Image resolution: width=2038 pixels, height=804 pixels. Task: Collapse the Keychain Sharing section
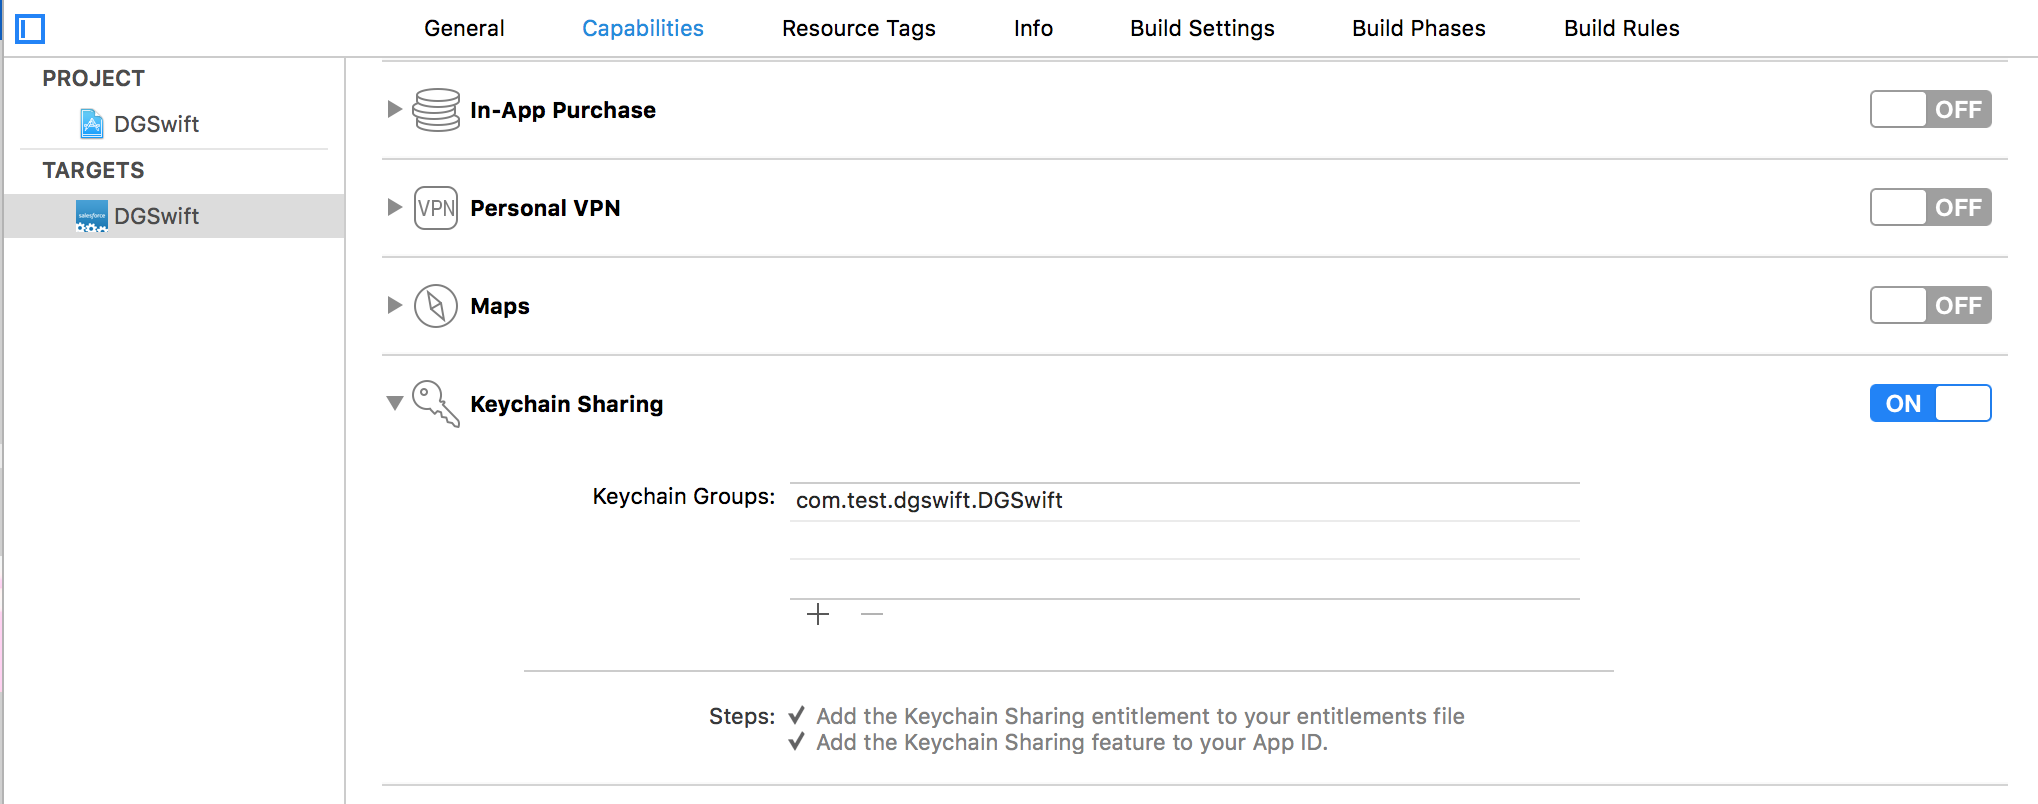tap(395, 403)
